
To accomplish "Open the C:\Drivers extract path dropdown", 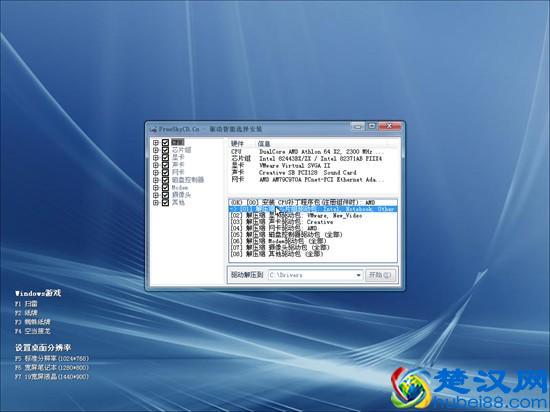I will pyautogui.click(x=358, y=275).
